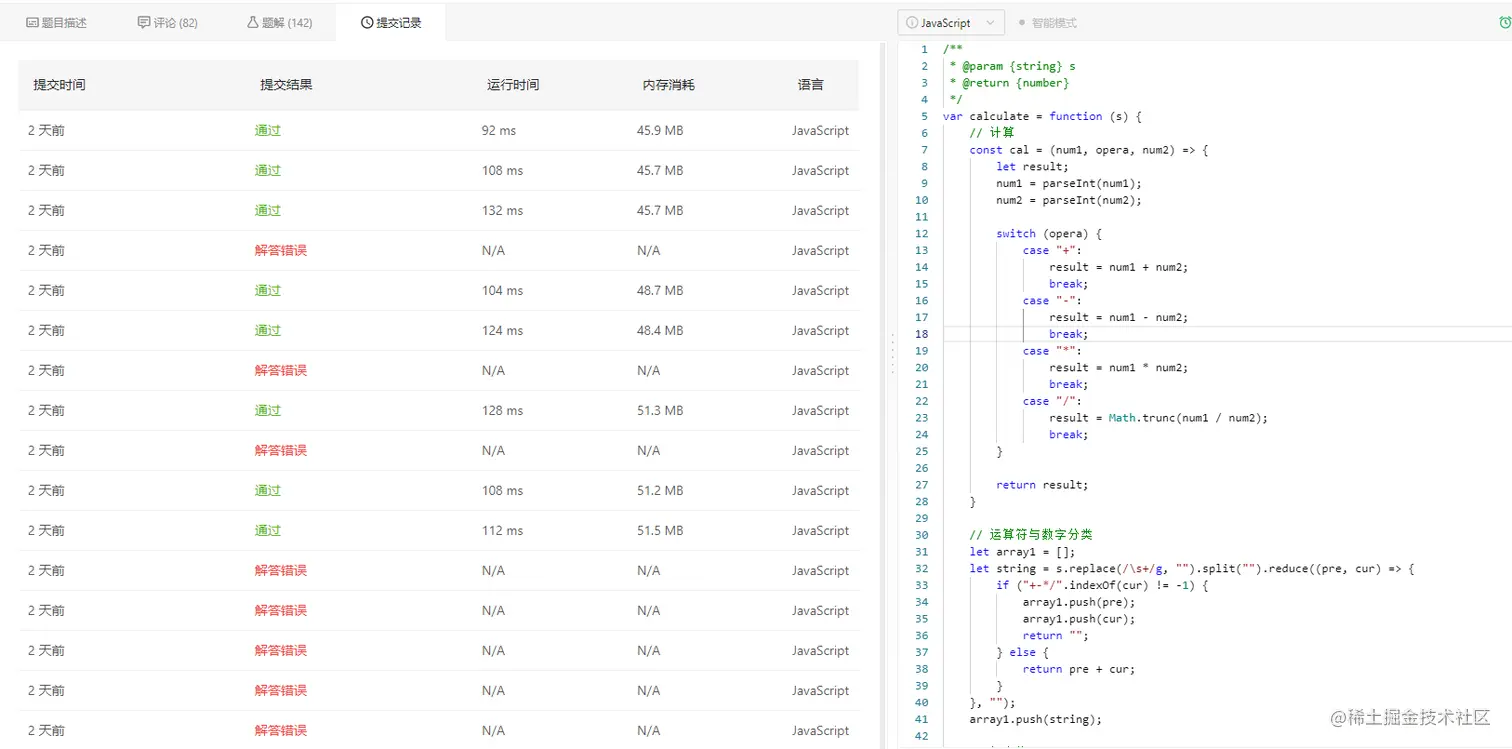
Task: Open the 通过 submission with 128 ms runtime
Action: click(268, 410)
